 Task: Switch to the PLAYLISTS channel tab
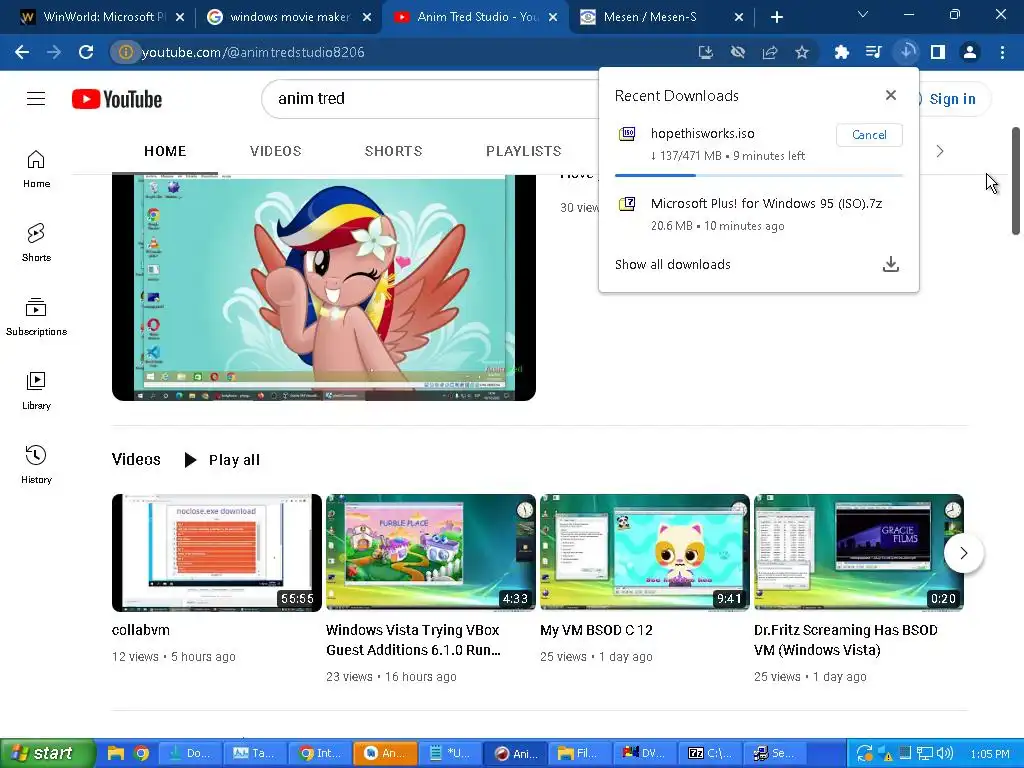pos(524,152)
